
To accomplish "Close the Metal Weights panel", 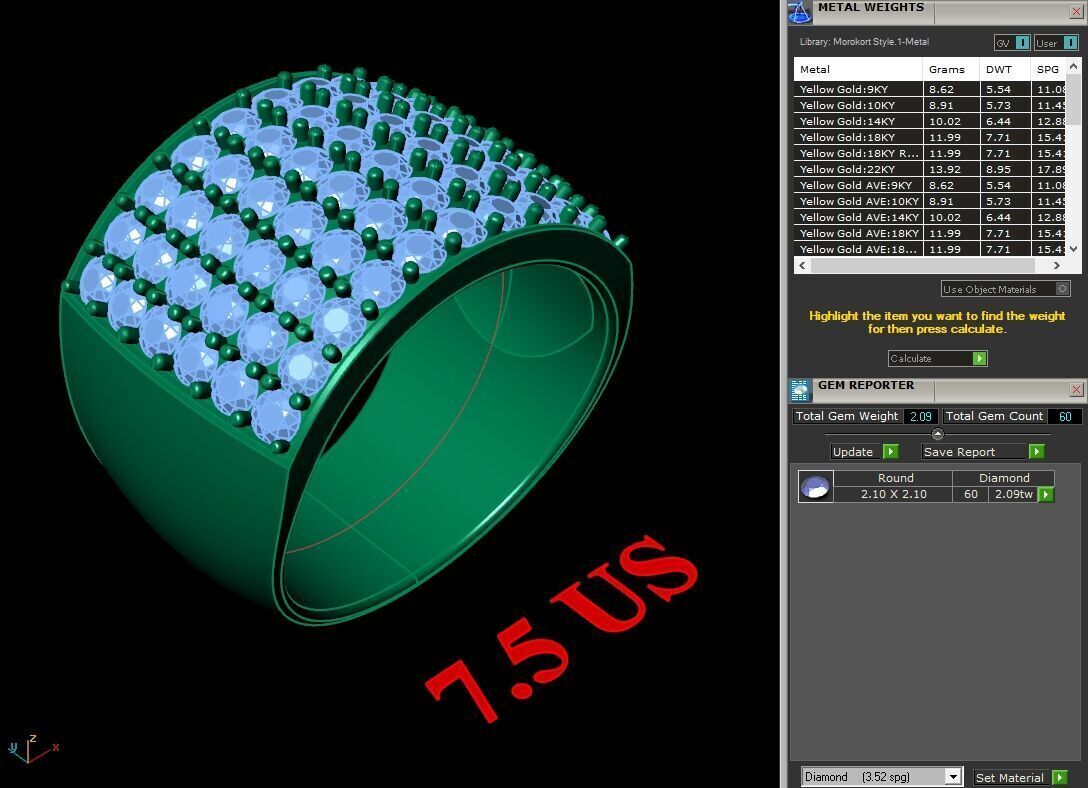I will [x=1076, y=11].
